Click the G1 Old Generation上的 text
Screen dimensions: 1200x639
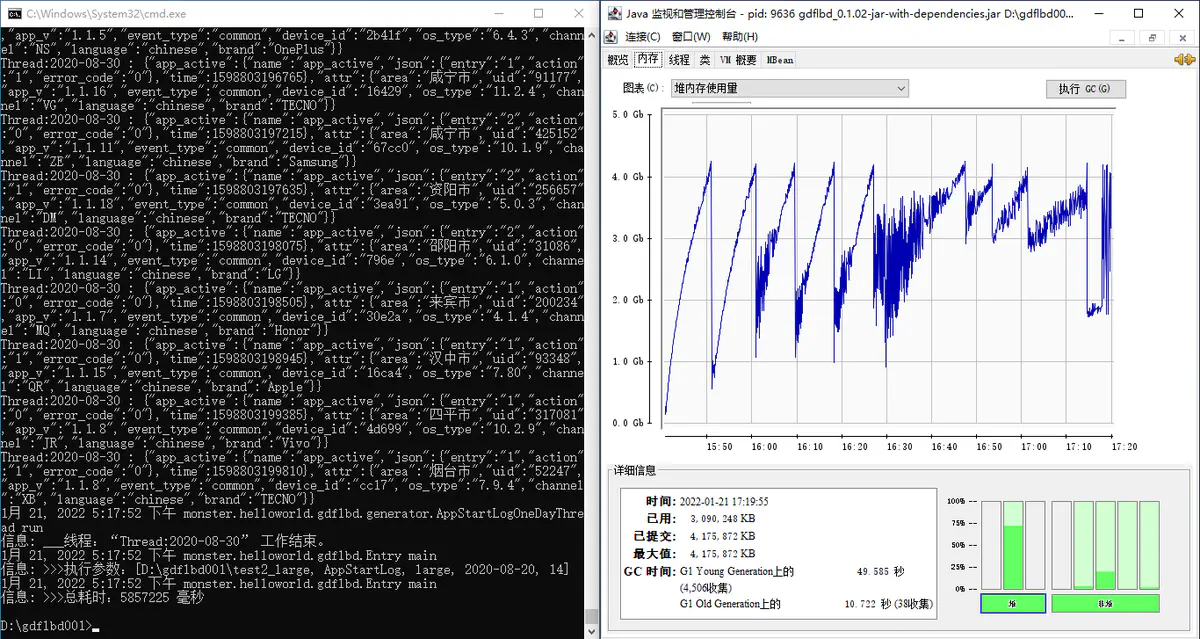(730, 604)
